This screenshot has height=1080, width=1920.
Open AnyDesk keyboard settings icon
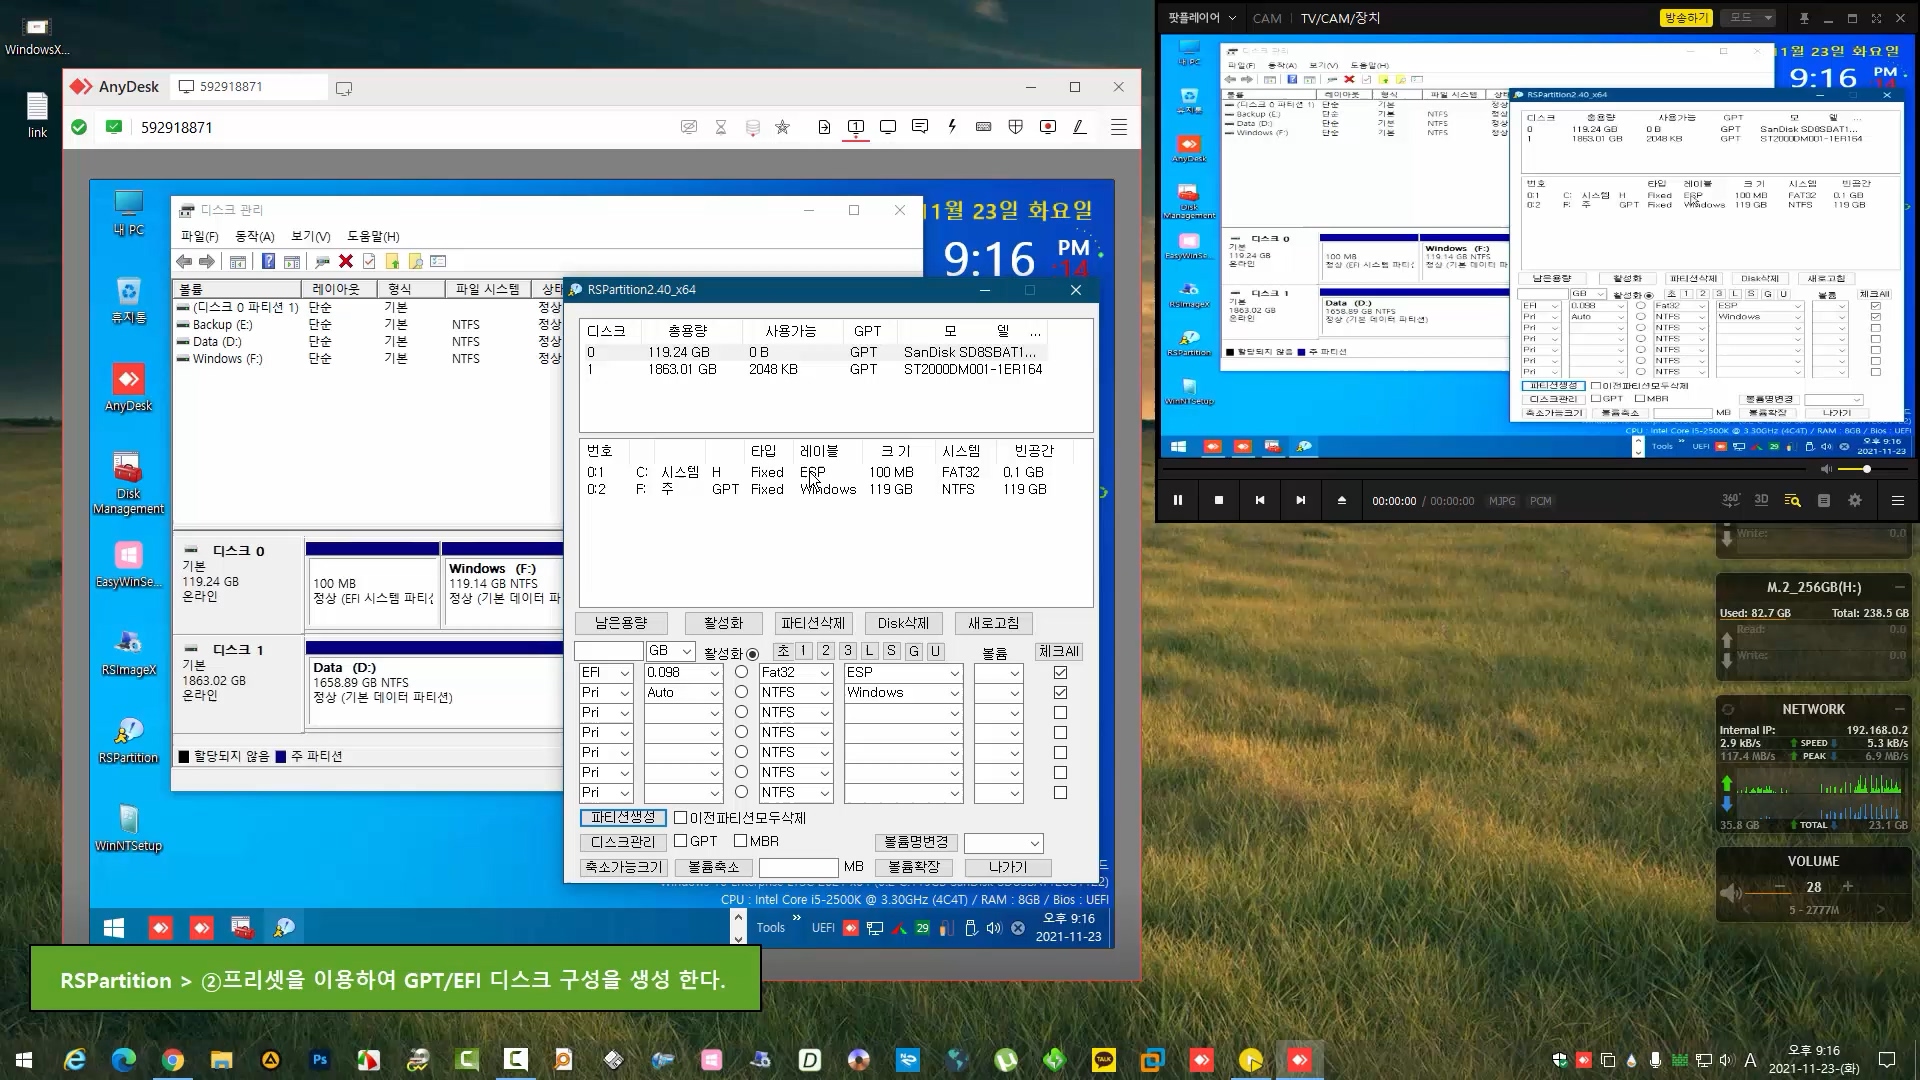(984, 127)
